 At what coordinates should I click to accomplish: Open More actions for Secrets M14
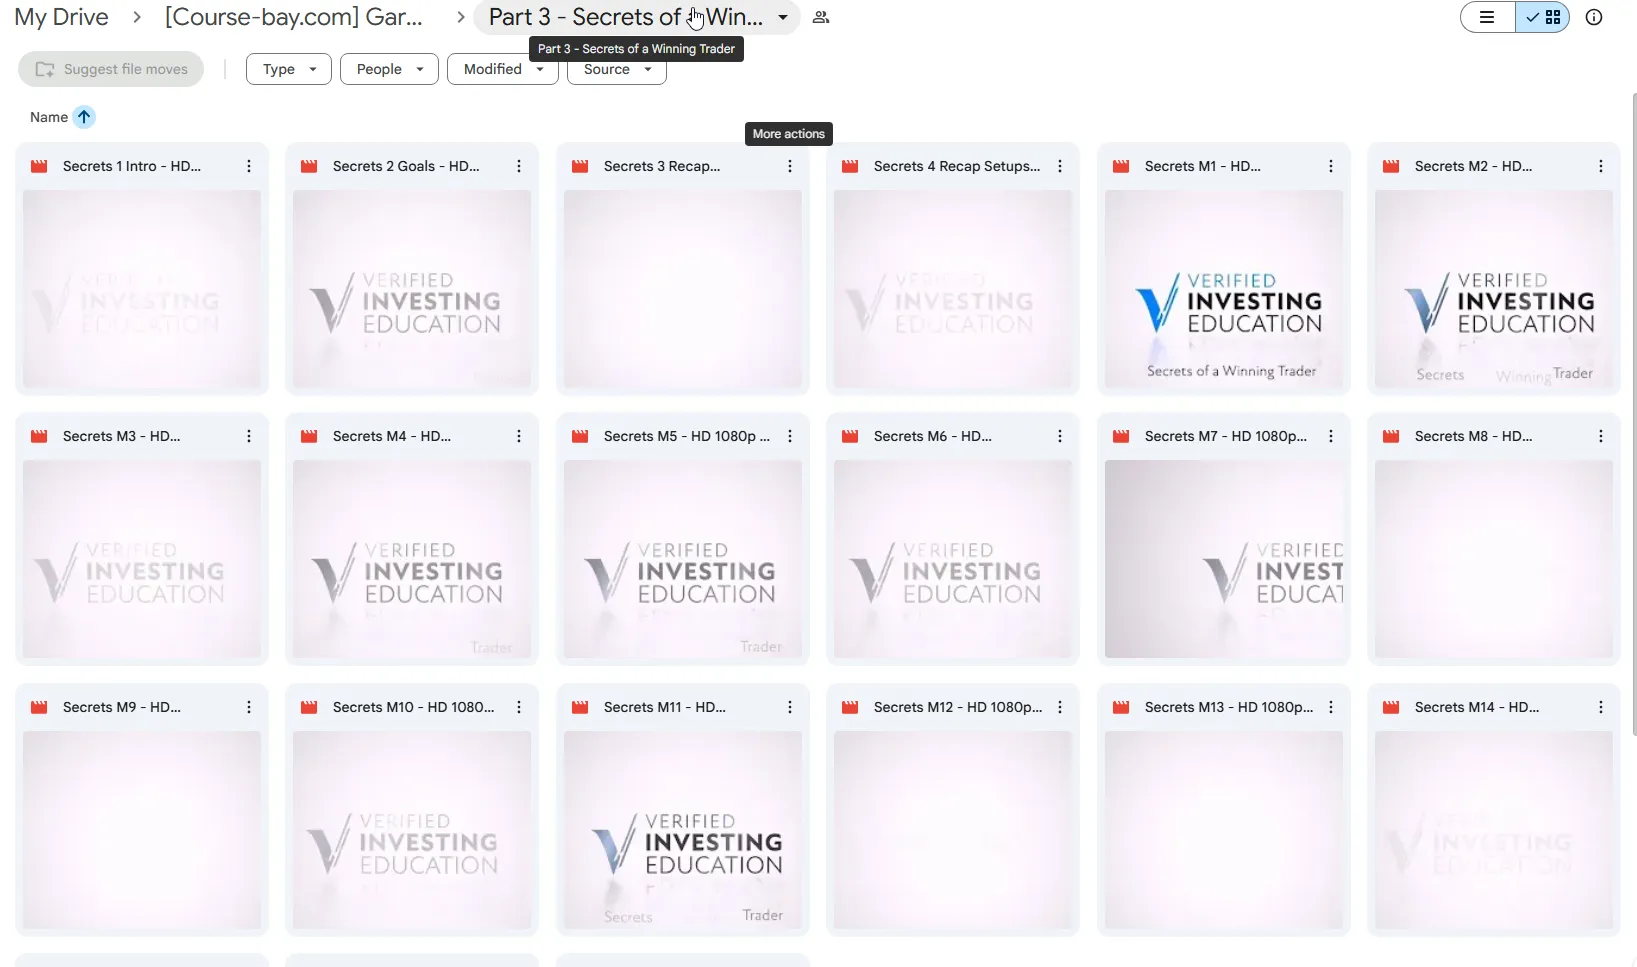pos(1601,707)
